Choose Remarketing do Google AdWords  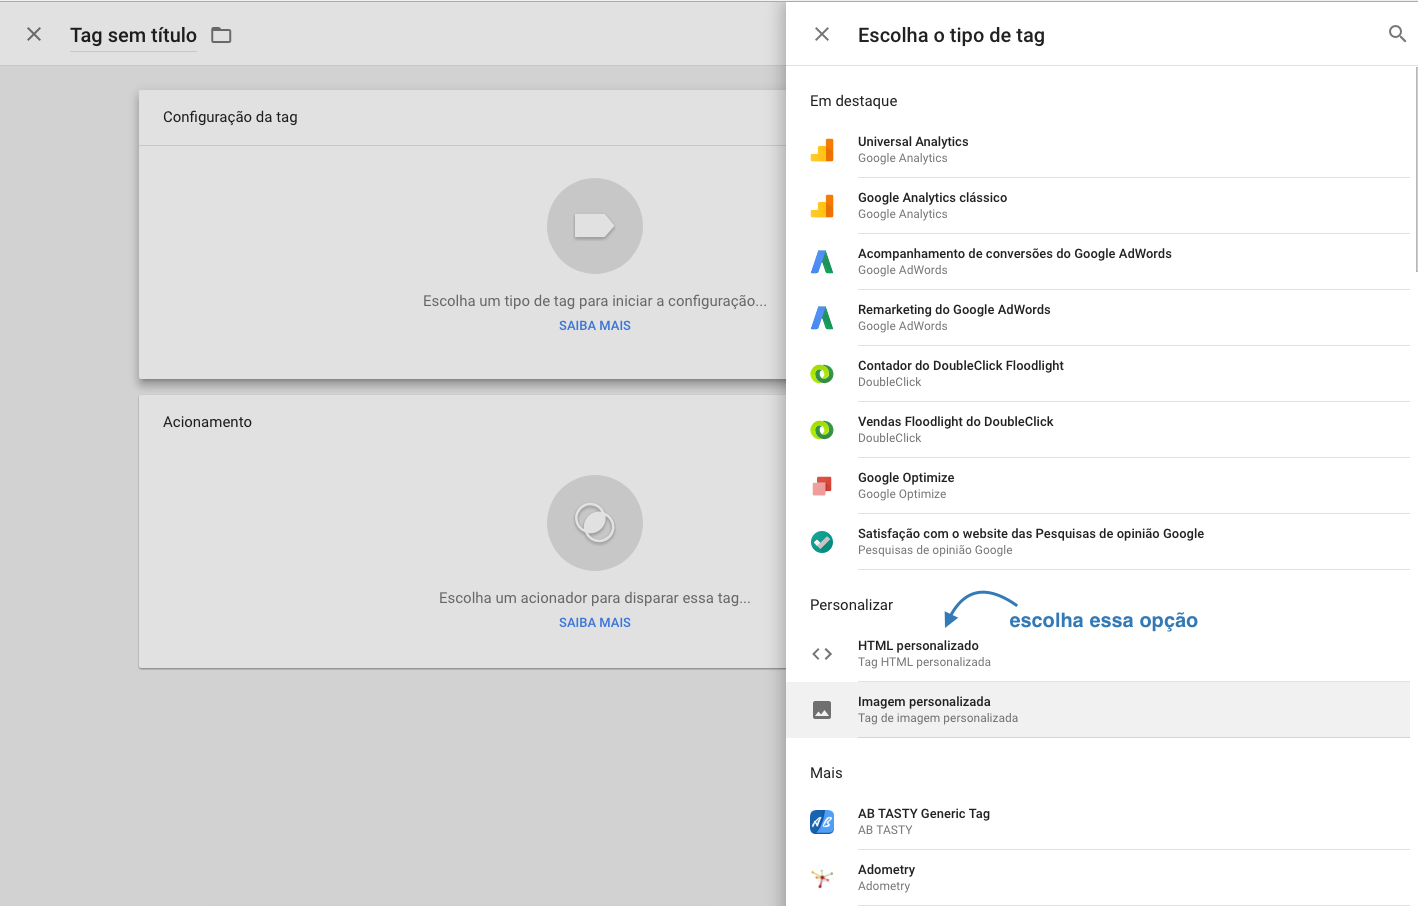(x=1098, y=318)
